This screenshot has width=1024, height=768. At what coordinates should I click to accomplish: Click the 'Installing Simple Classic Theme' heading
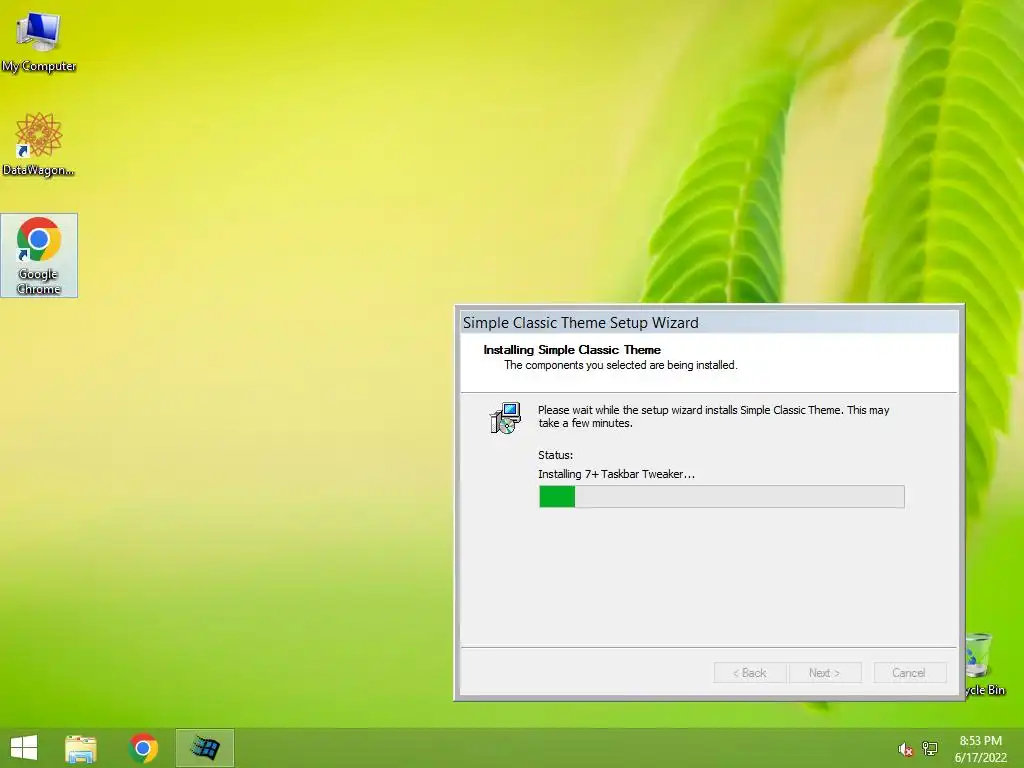(572, 350)
